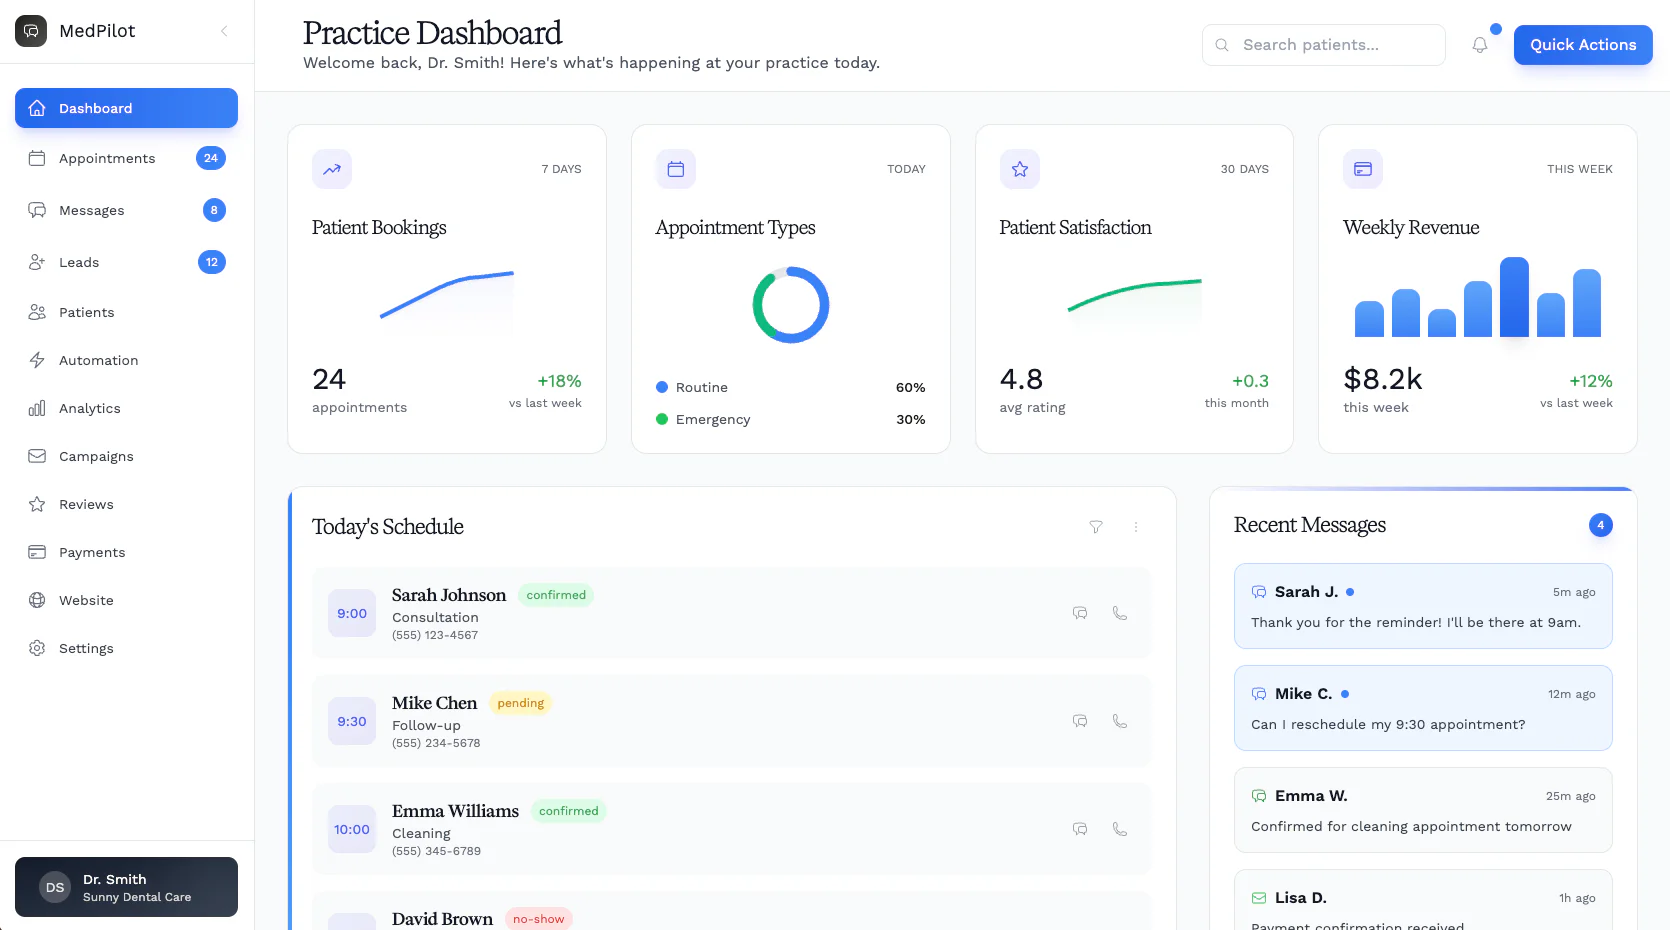This screenshot has height=930, width=1670.
Task: Click the notification bell icon
Action: click(1479, 45)
